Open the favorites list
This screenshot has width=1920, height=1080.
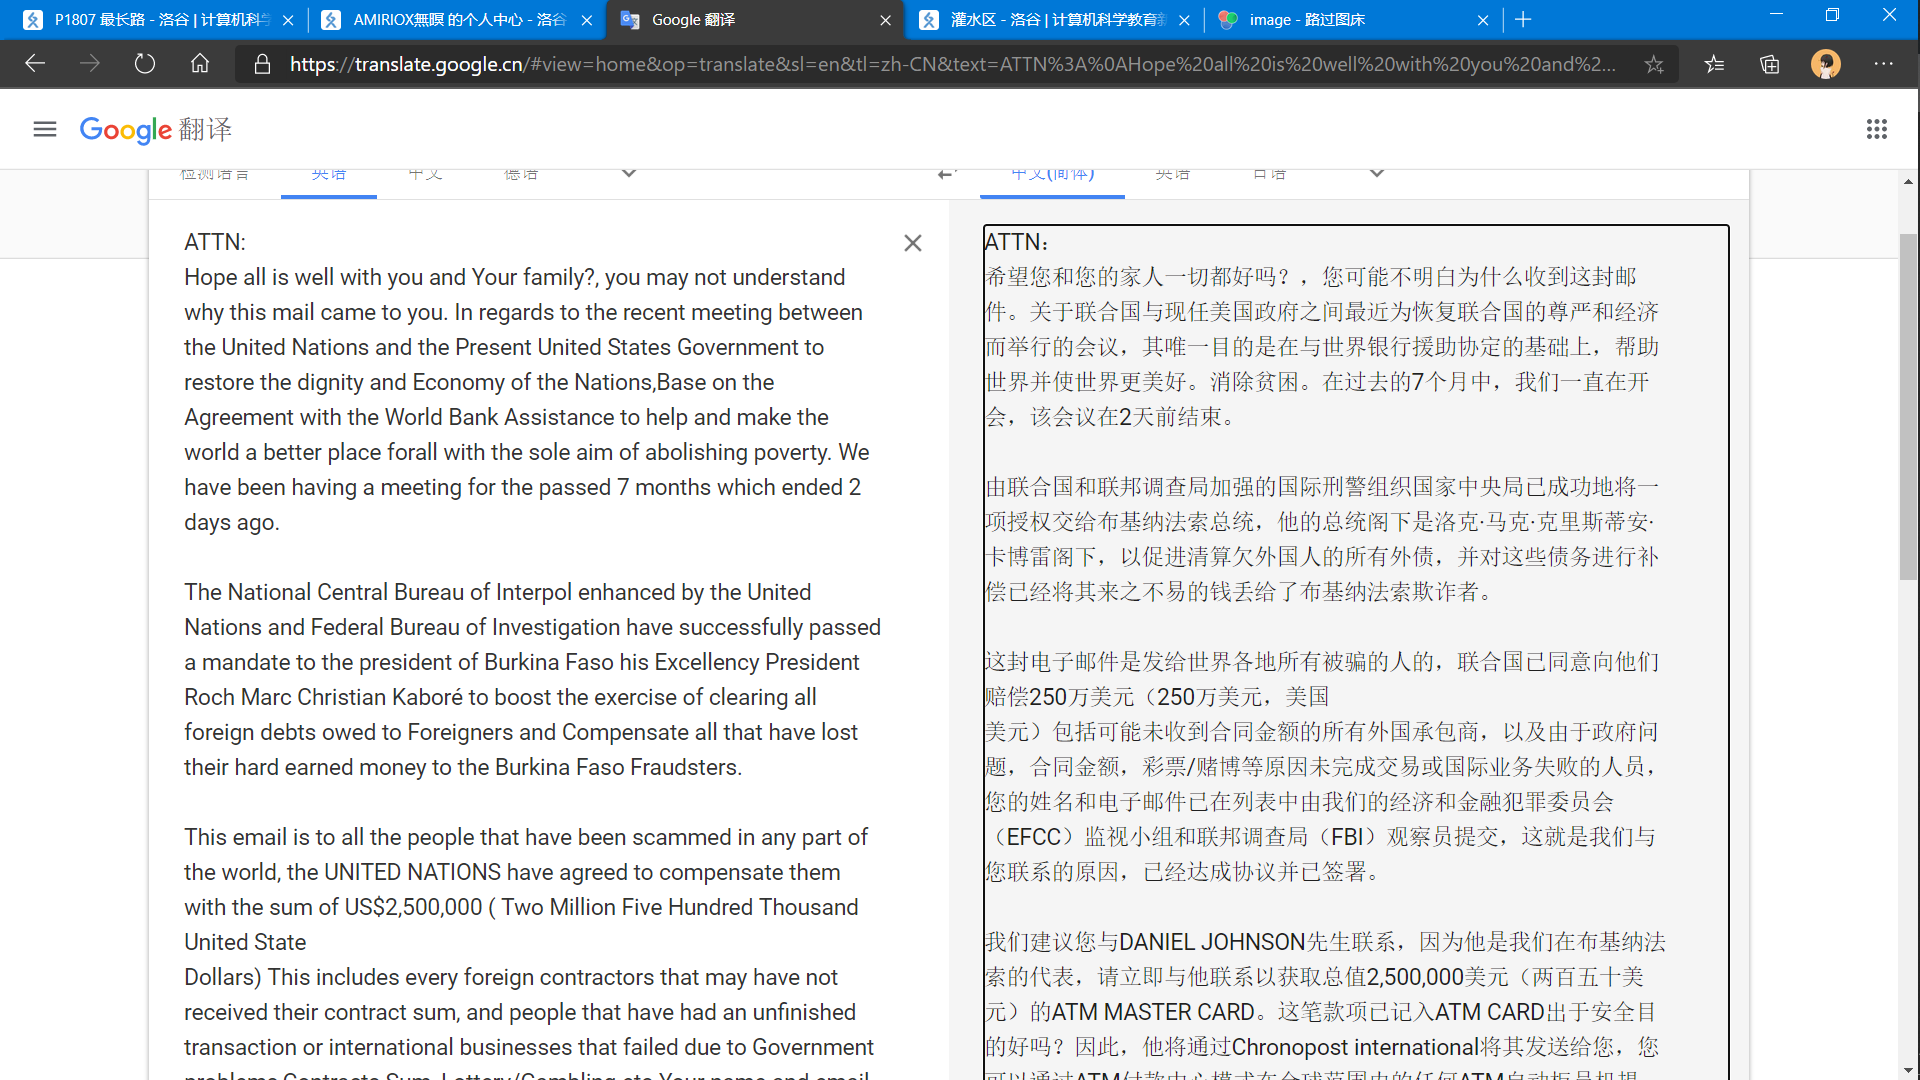coord(1714,64)
